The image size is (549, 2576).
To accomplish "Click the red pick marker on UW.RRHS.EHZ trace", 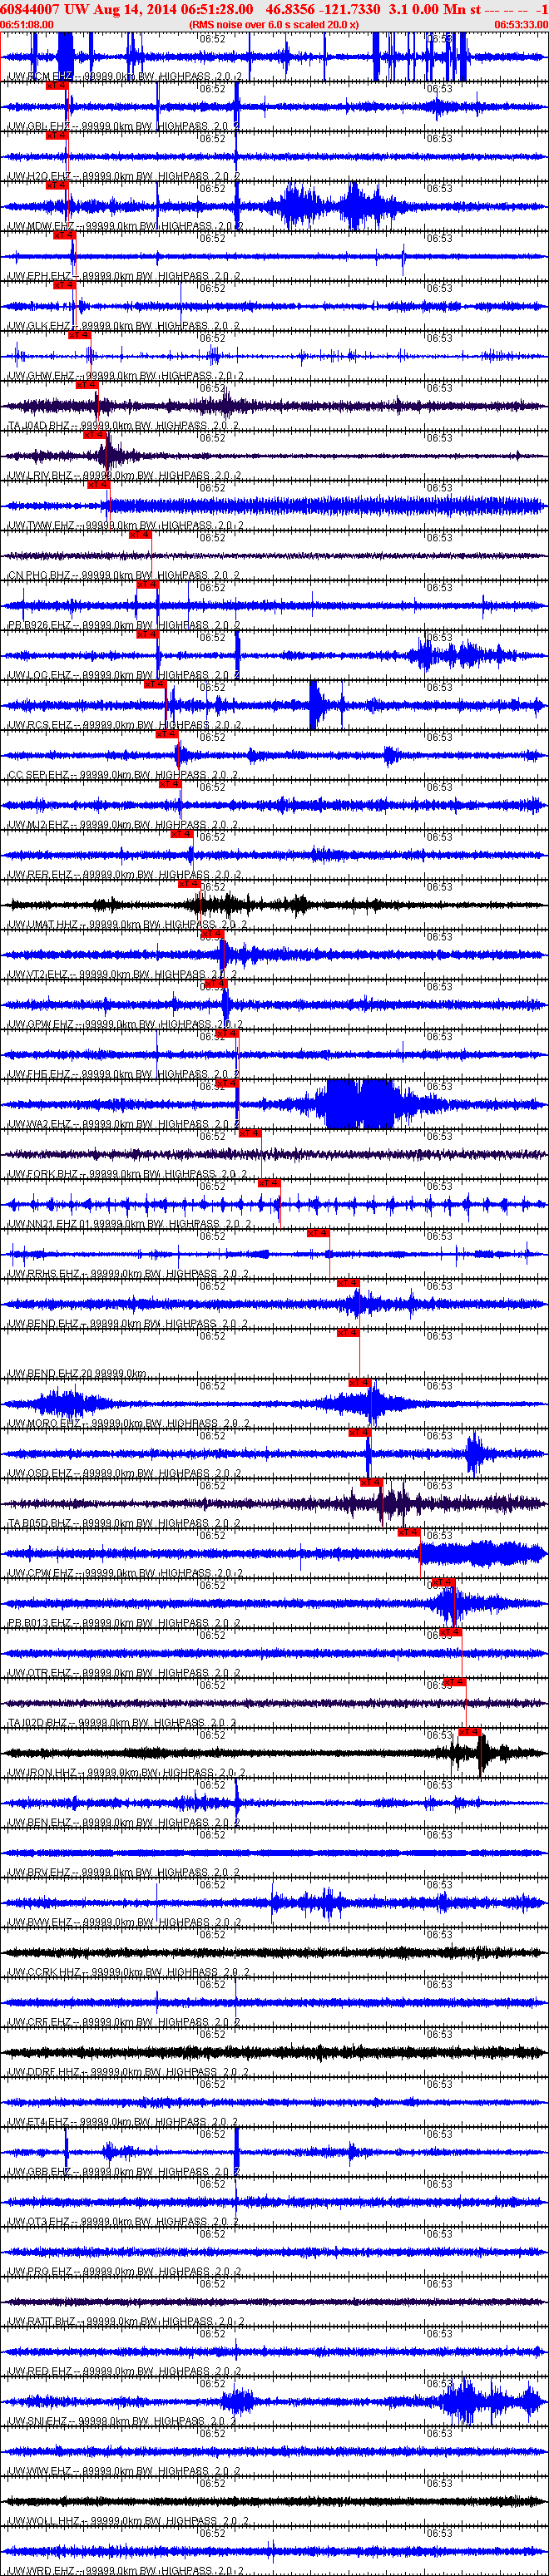I will click(319, 1233).
